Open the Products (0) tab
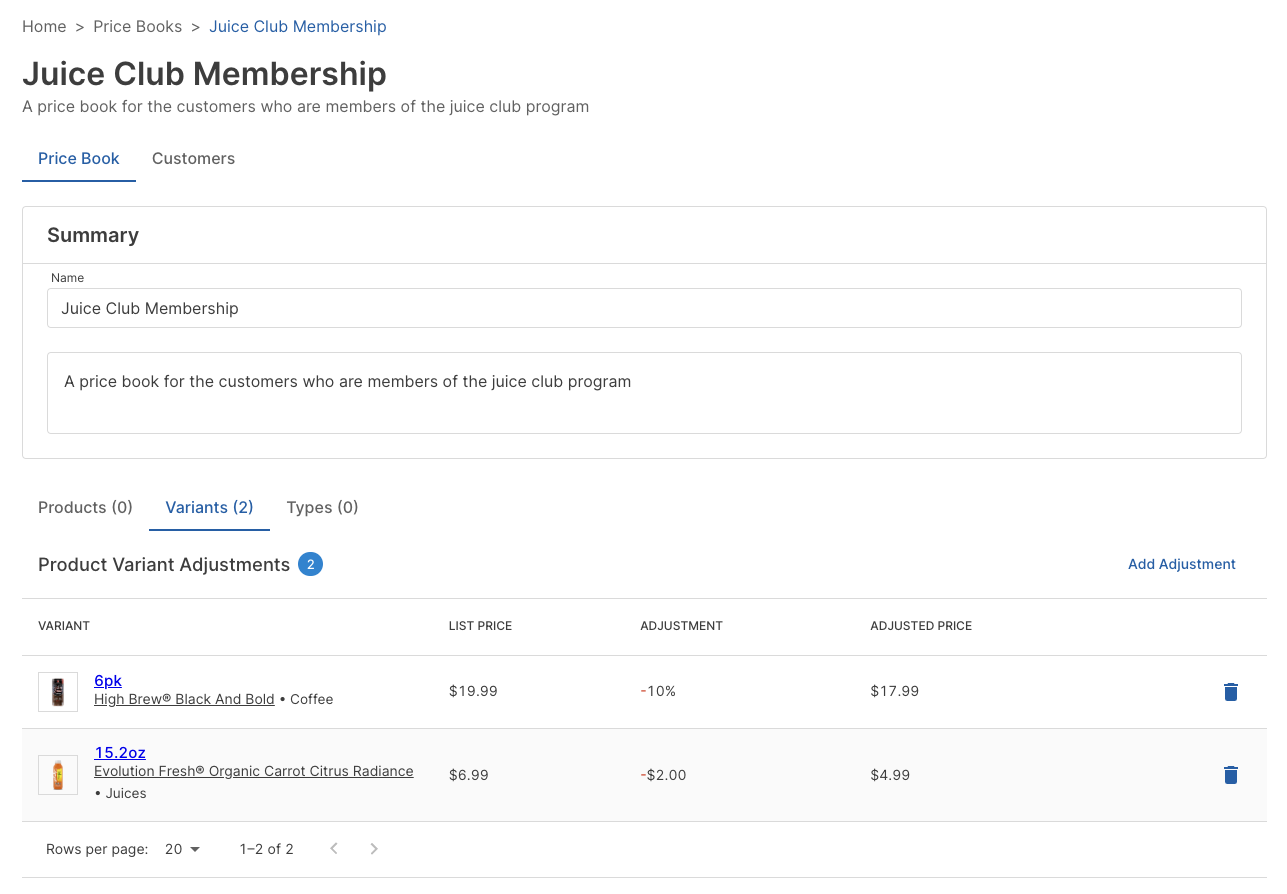This screenshot has width=1287, height=894. tap(85, 508)
